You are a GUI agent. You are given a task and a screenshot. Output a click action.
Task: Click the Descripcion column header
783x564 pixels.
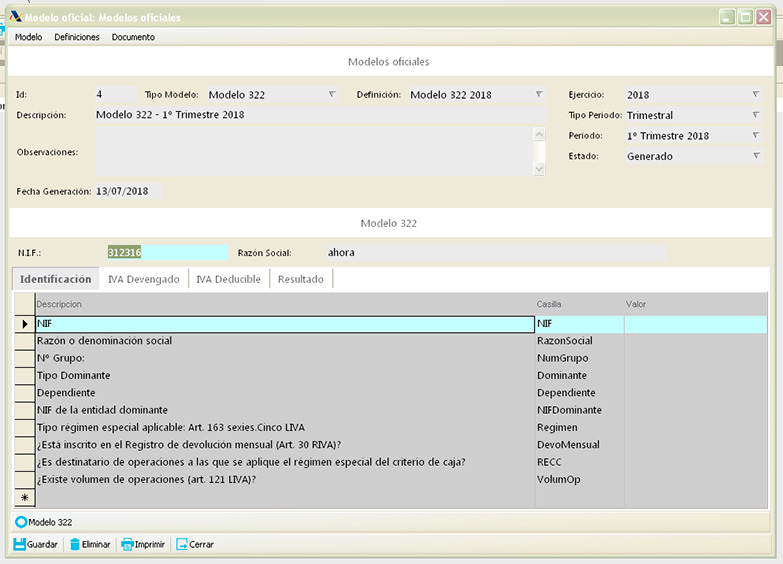285,304
